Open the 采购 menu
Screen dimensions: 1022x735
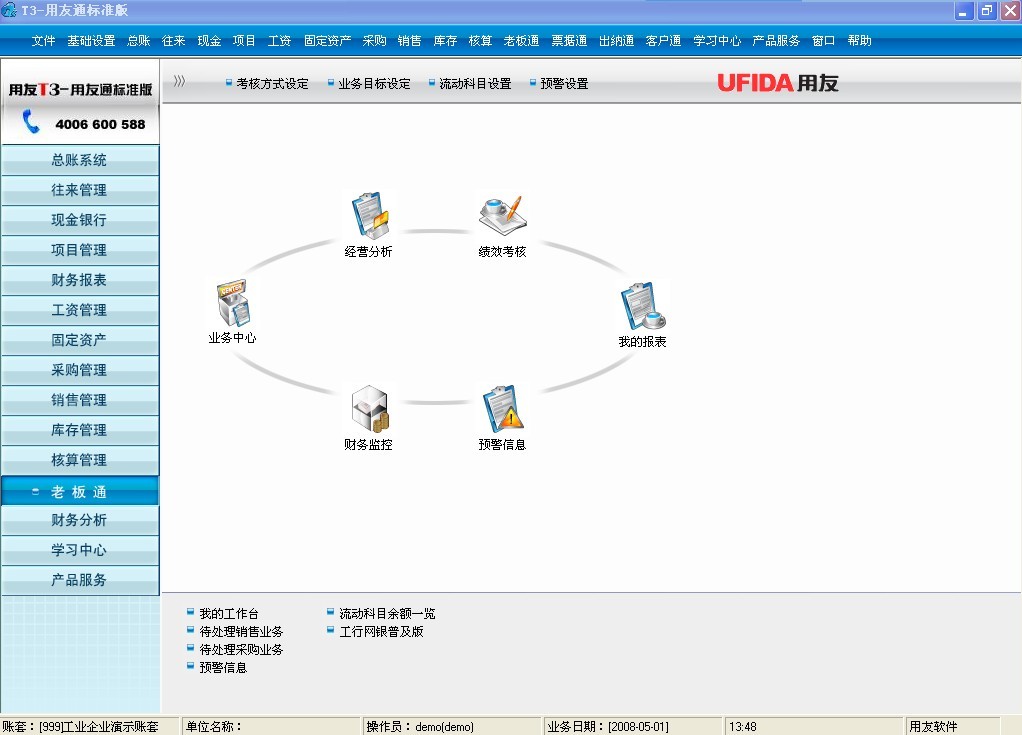pyautogui.click(x=374, y=40)
